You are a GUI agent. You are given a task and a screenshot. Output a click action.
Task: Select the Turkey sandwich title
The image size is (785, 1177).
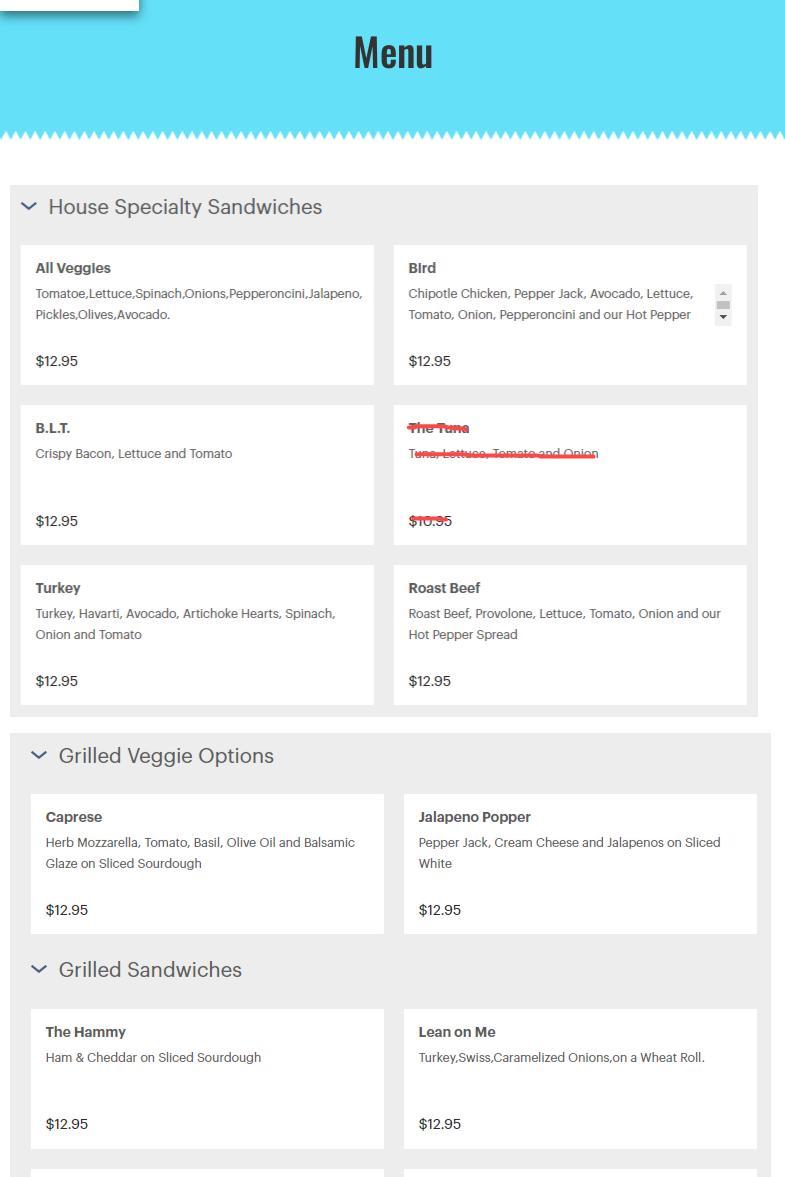pos(58,588)
